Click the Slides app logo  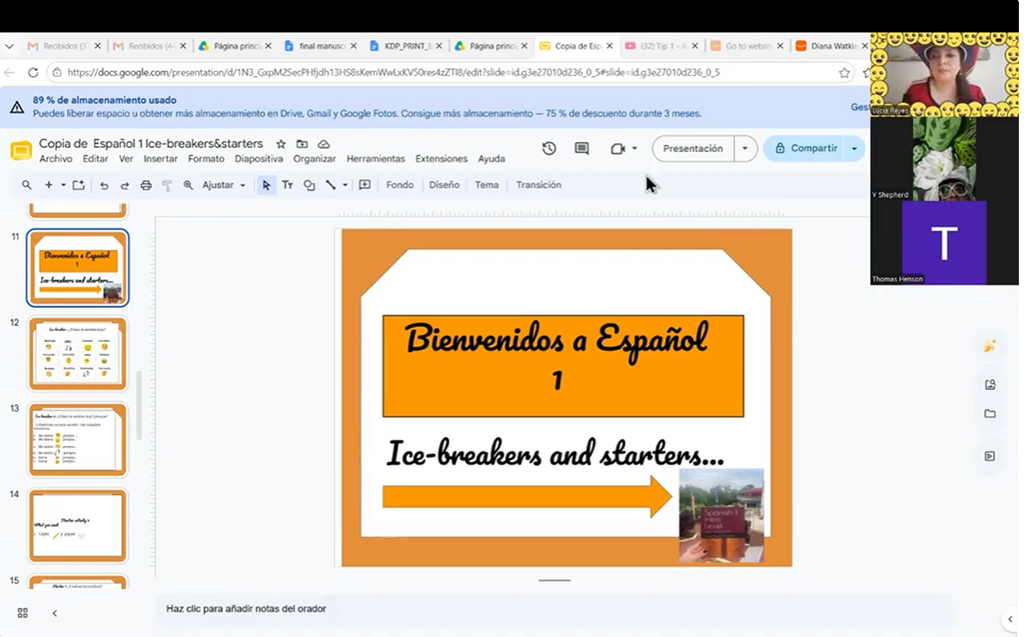point(21,151)
